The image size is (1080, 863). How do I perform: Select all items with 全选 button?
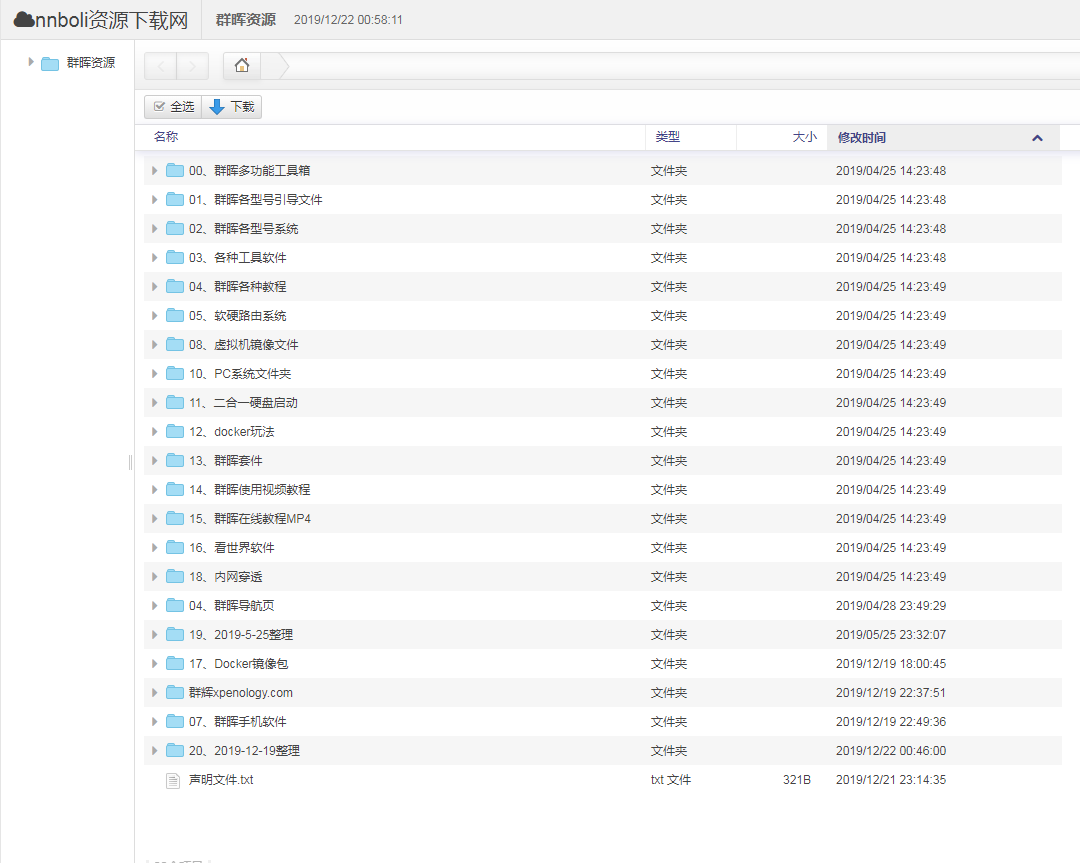coord(173,107)
